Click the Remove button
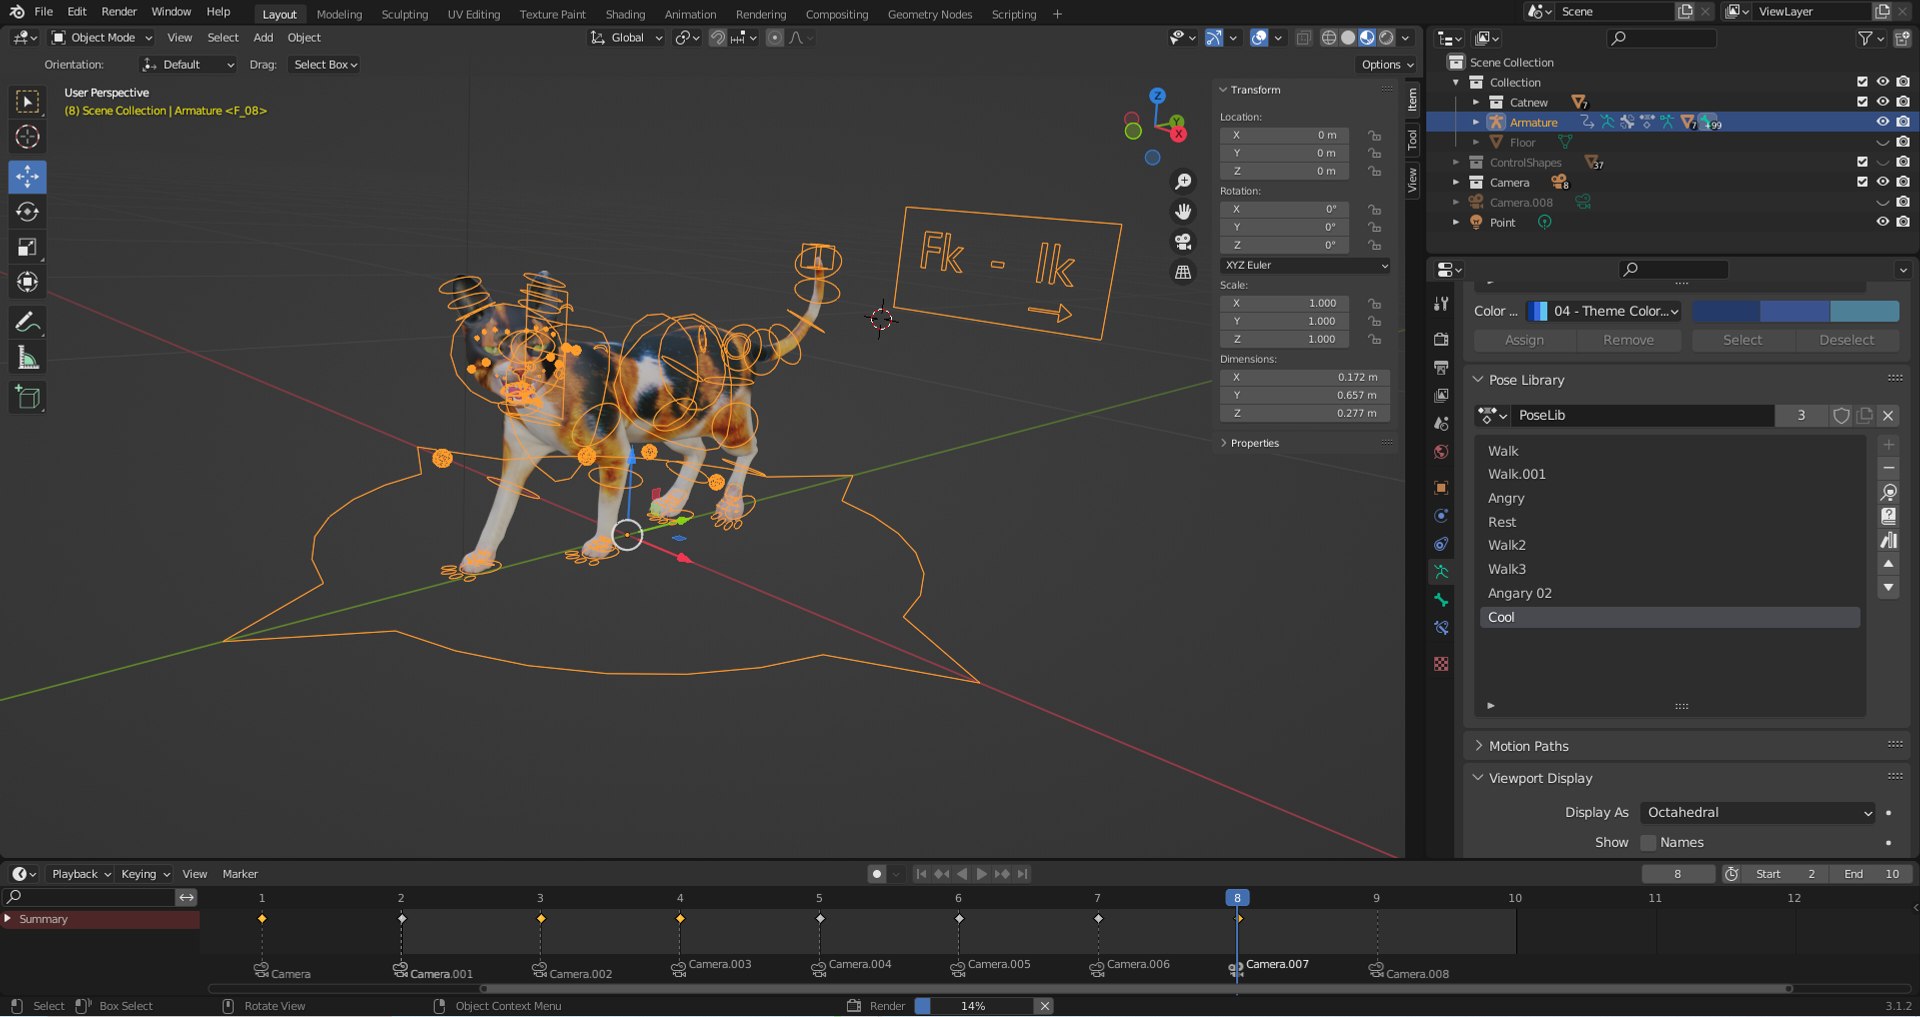1920x1017 pixels. click(1628, 340)
